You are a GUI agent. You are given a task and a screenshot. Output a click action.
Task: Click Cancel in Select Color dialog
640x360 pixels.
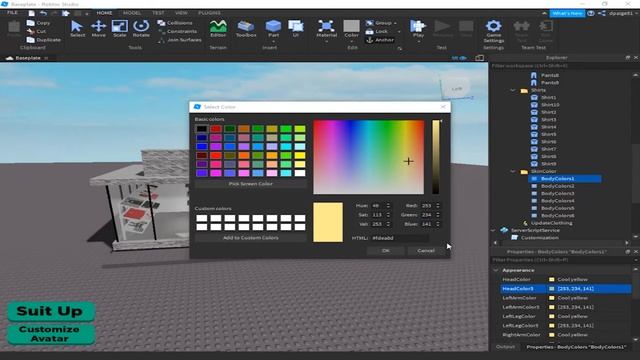pos(426,251)
